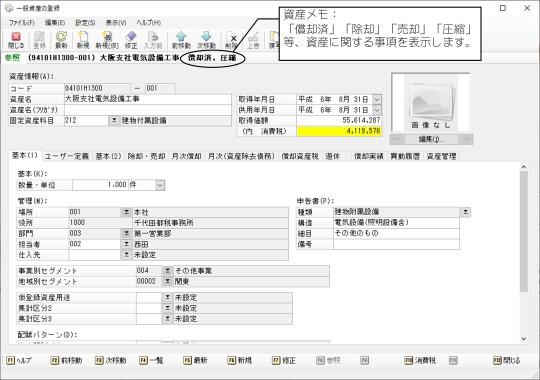Switch to the 基本(2) tab
The image size is (540, 380).
(108, 156)
